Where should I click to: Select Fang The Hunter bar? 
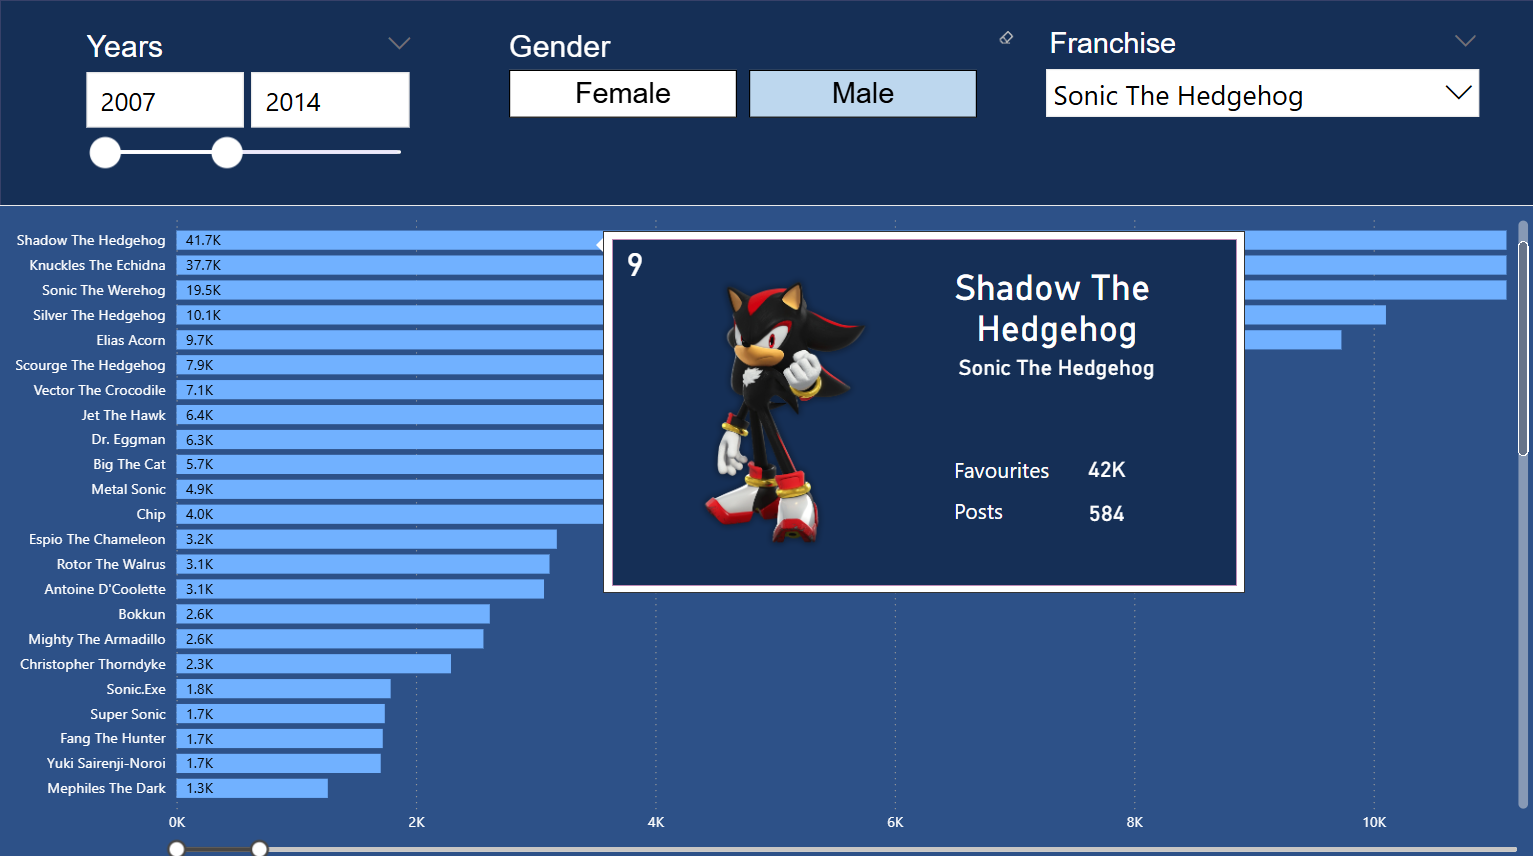pos(280,739)
